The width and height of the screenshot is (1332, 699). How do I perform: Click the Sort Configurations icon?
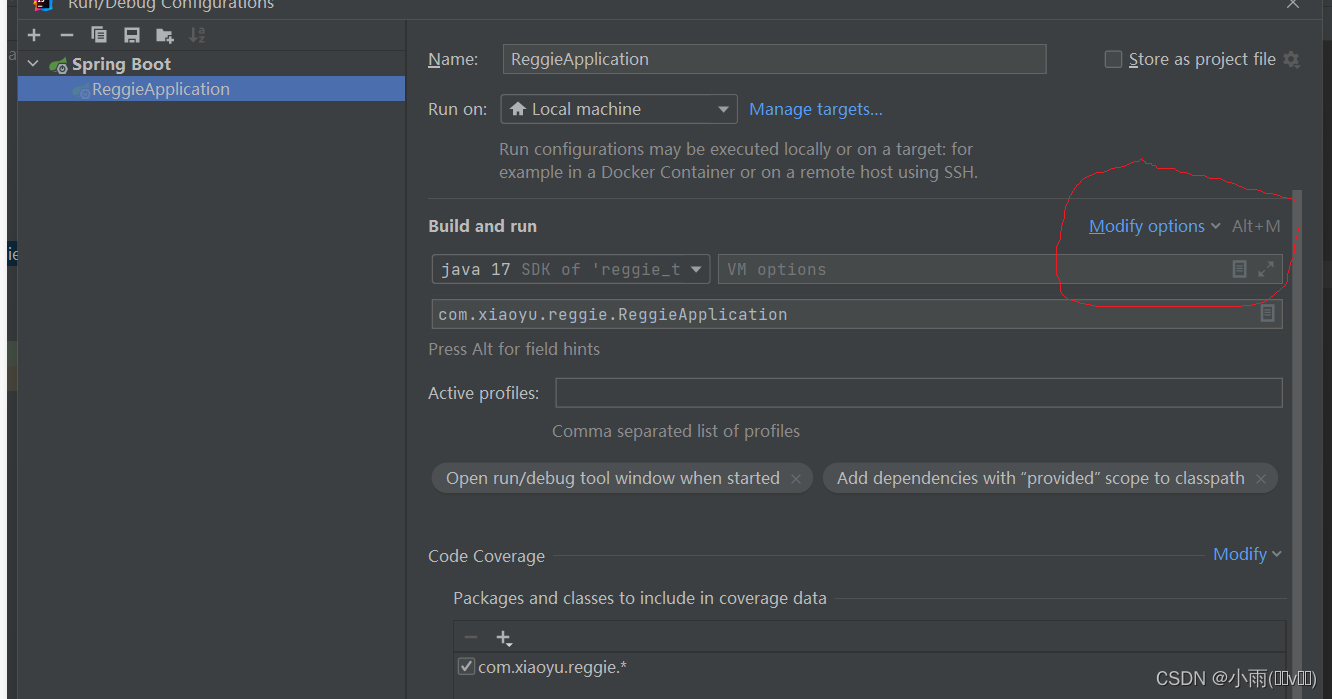(x=197, y=35)
